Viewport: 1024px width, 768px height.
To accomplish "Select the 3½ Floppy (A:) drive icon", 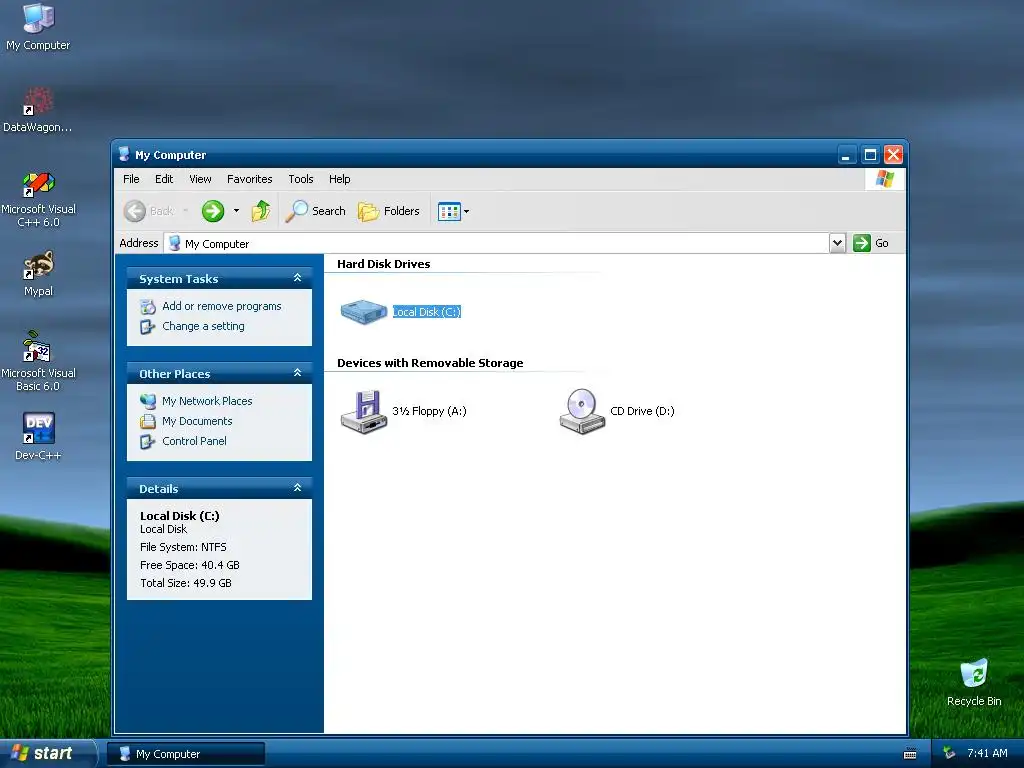I will 364,411.
